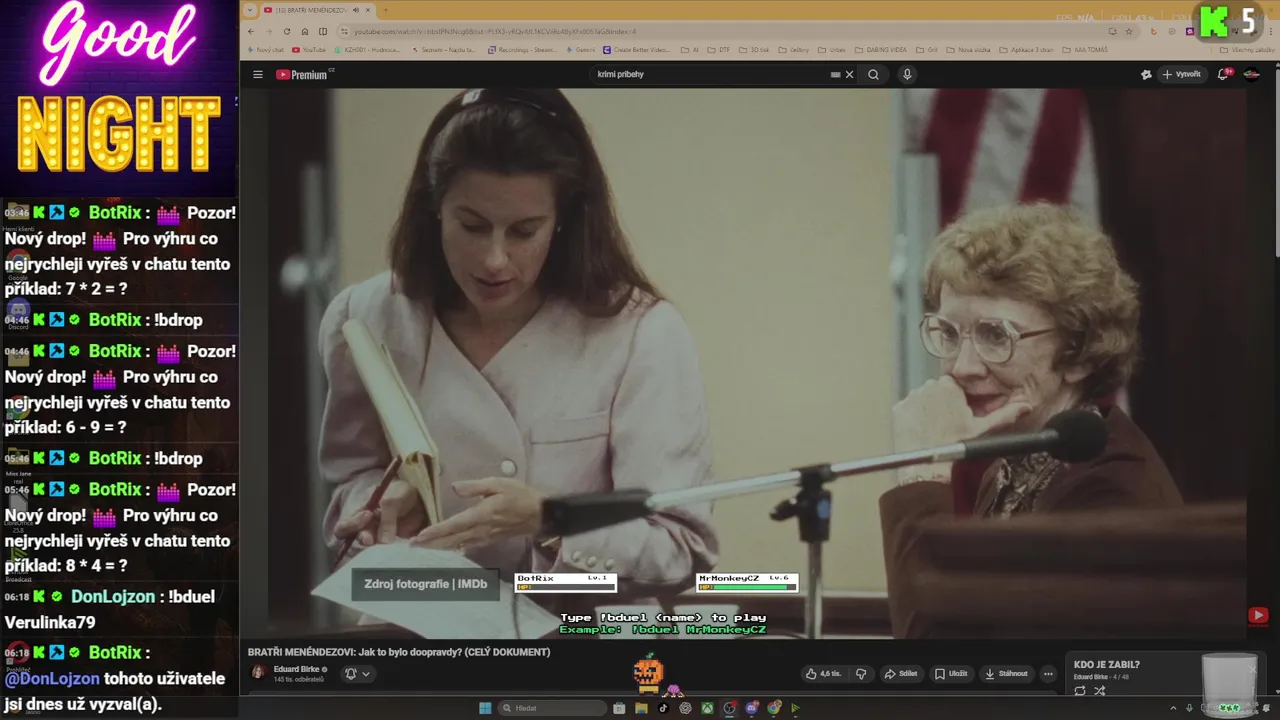Like the video with 4,6 tis. likes
The height and width of the screenshot is (720, 1280).
(824, 674)
